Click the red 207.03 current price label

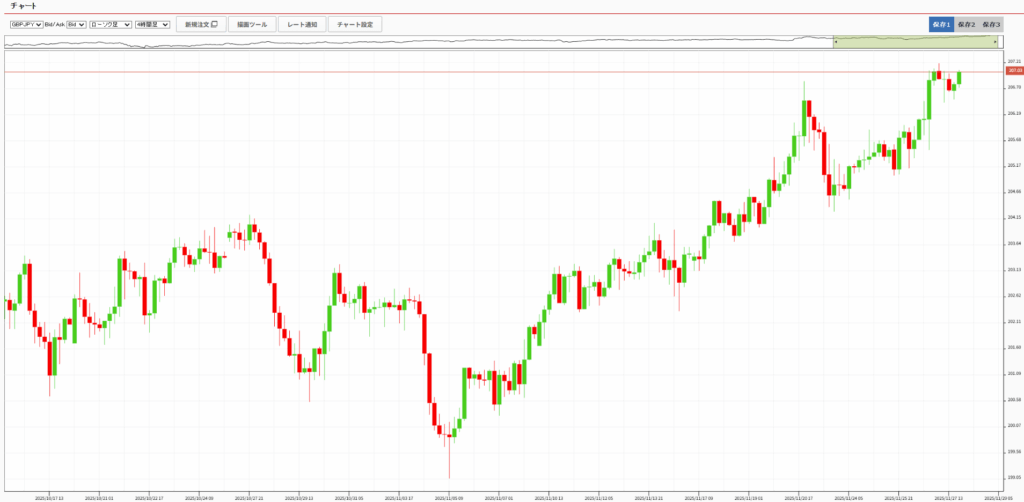coord(1013,72)
